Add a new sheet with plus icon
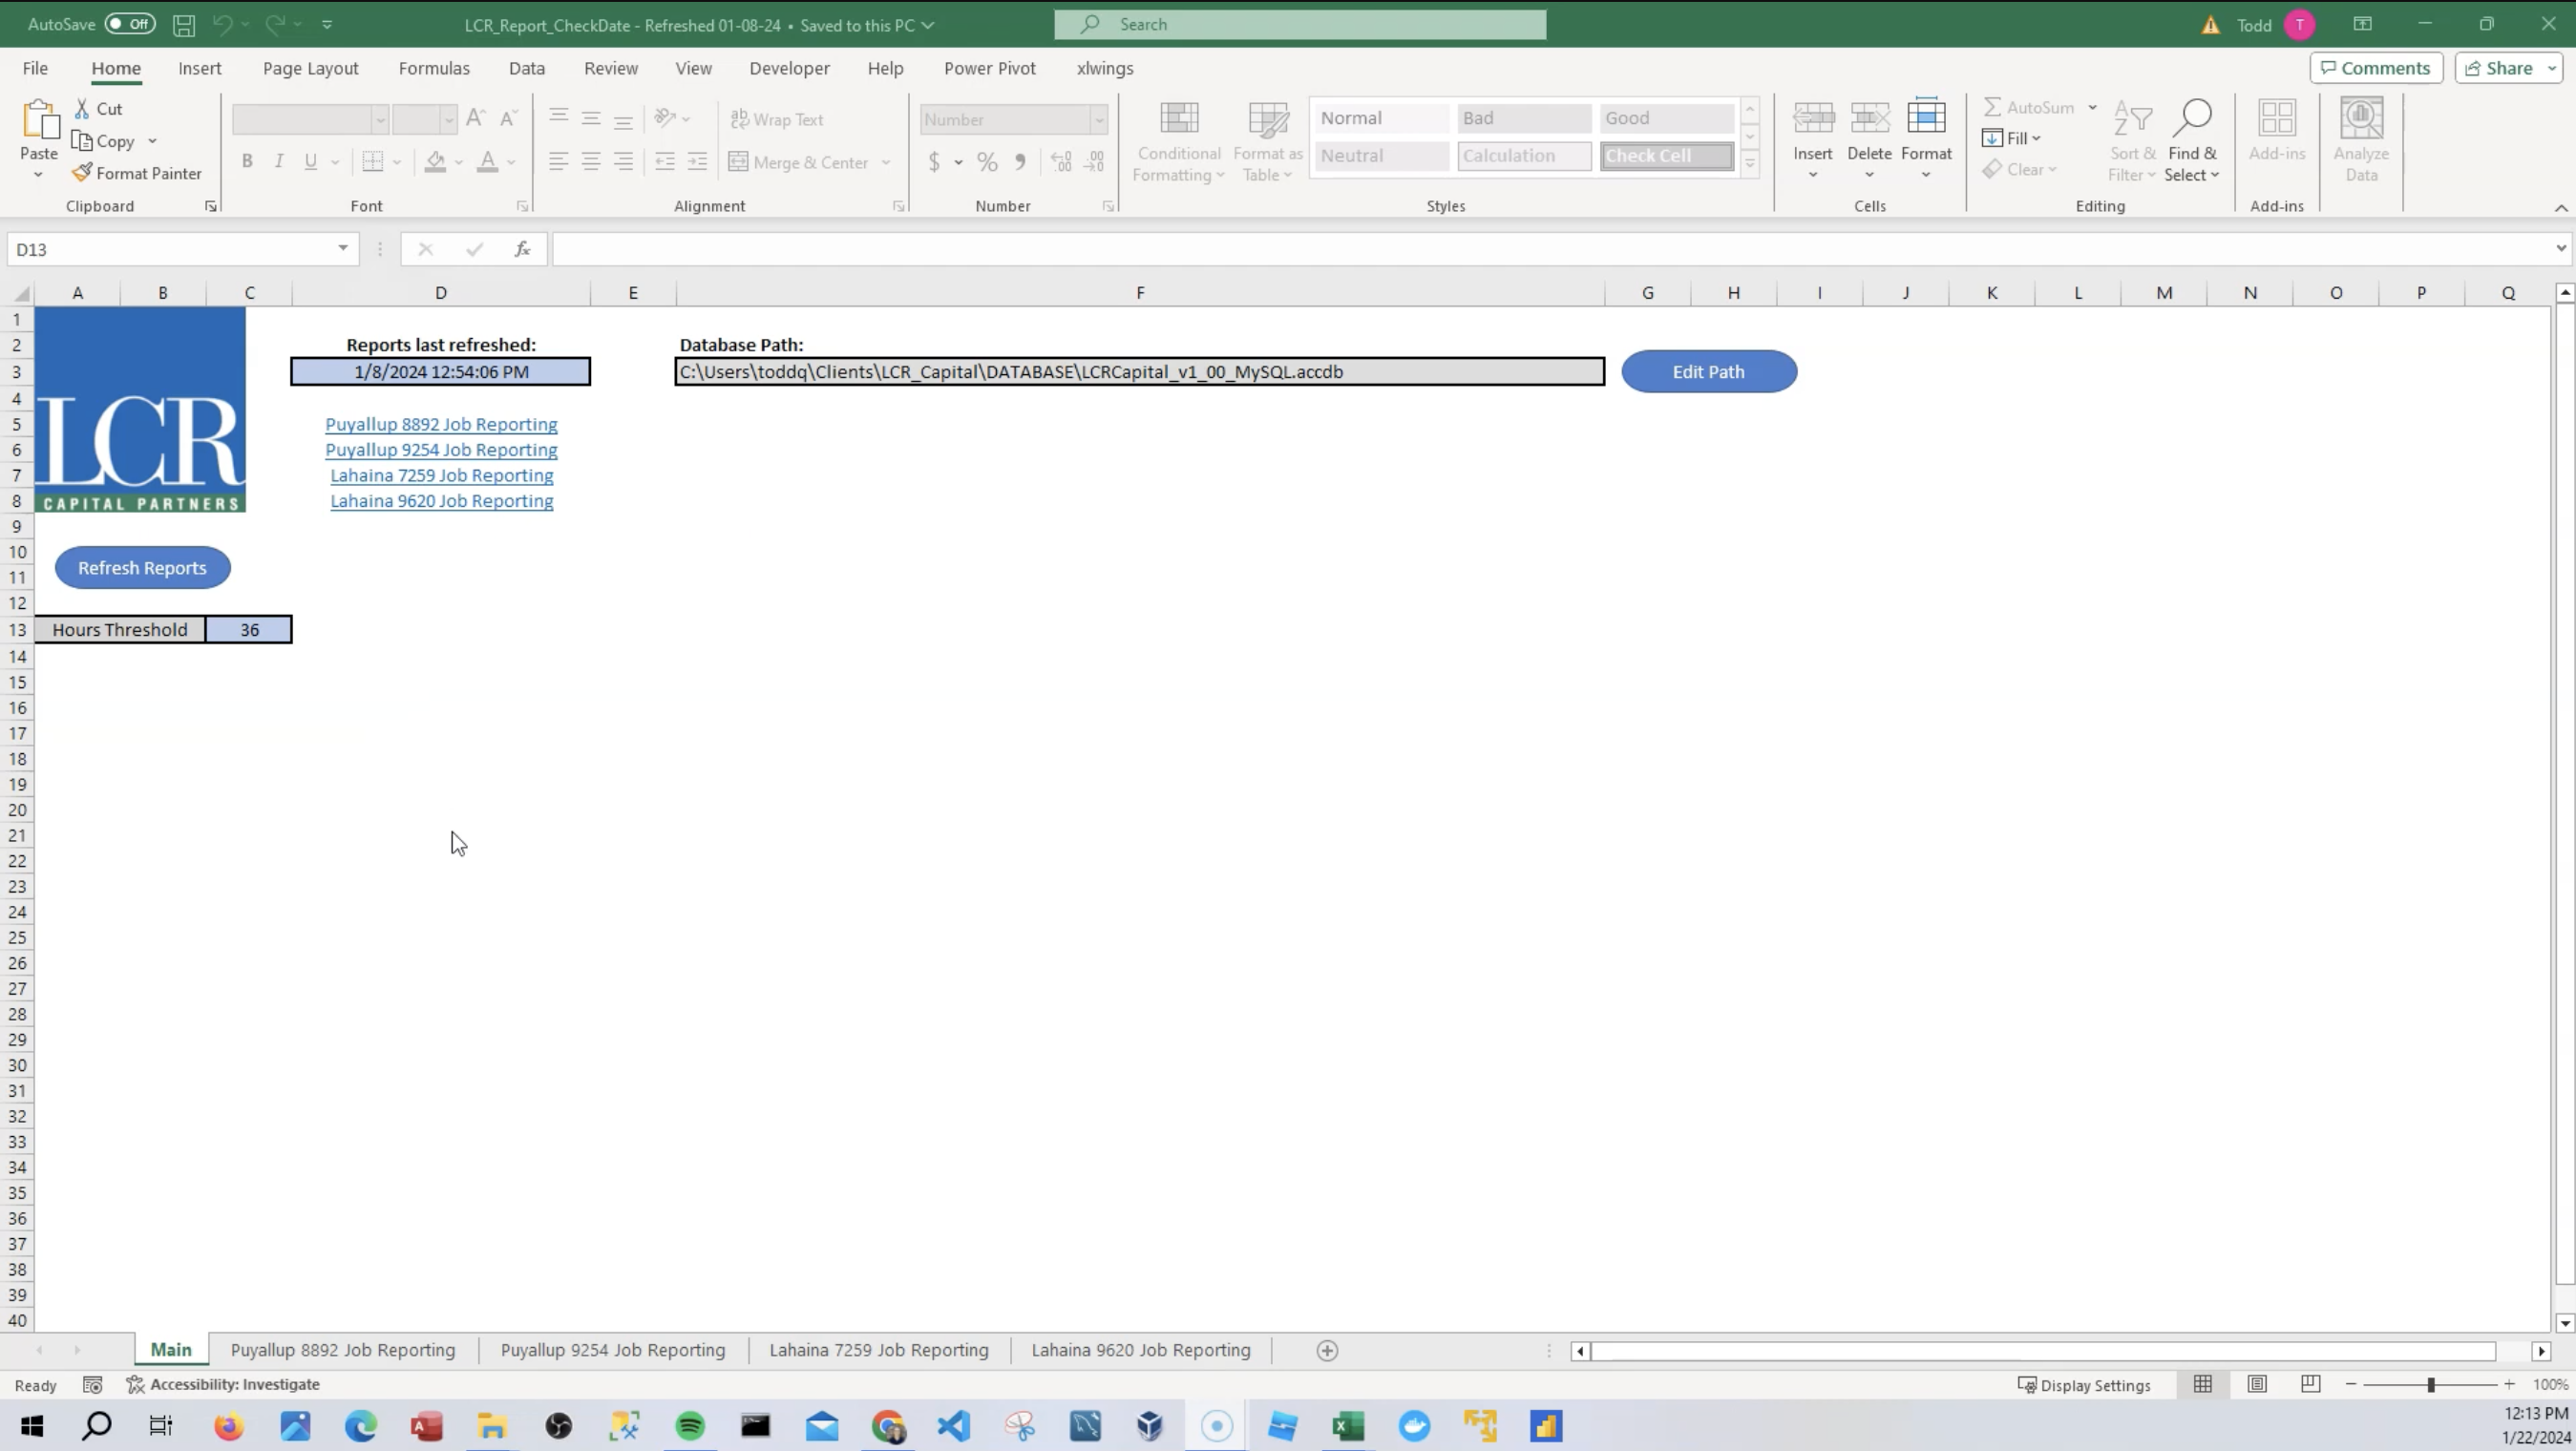Viewport: 2576px width, 1451px height. coord(1327,1350)
